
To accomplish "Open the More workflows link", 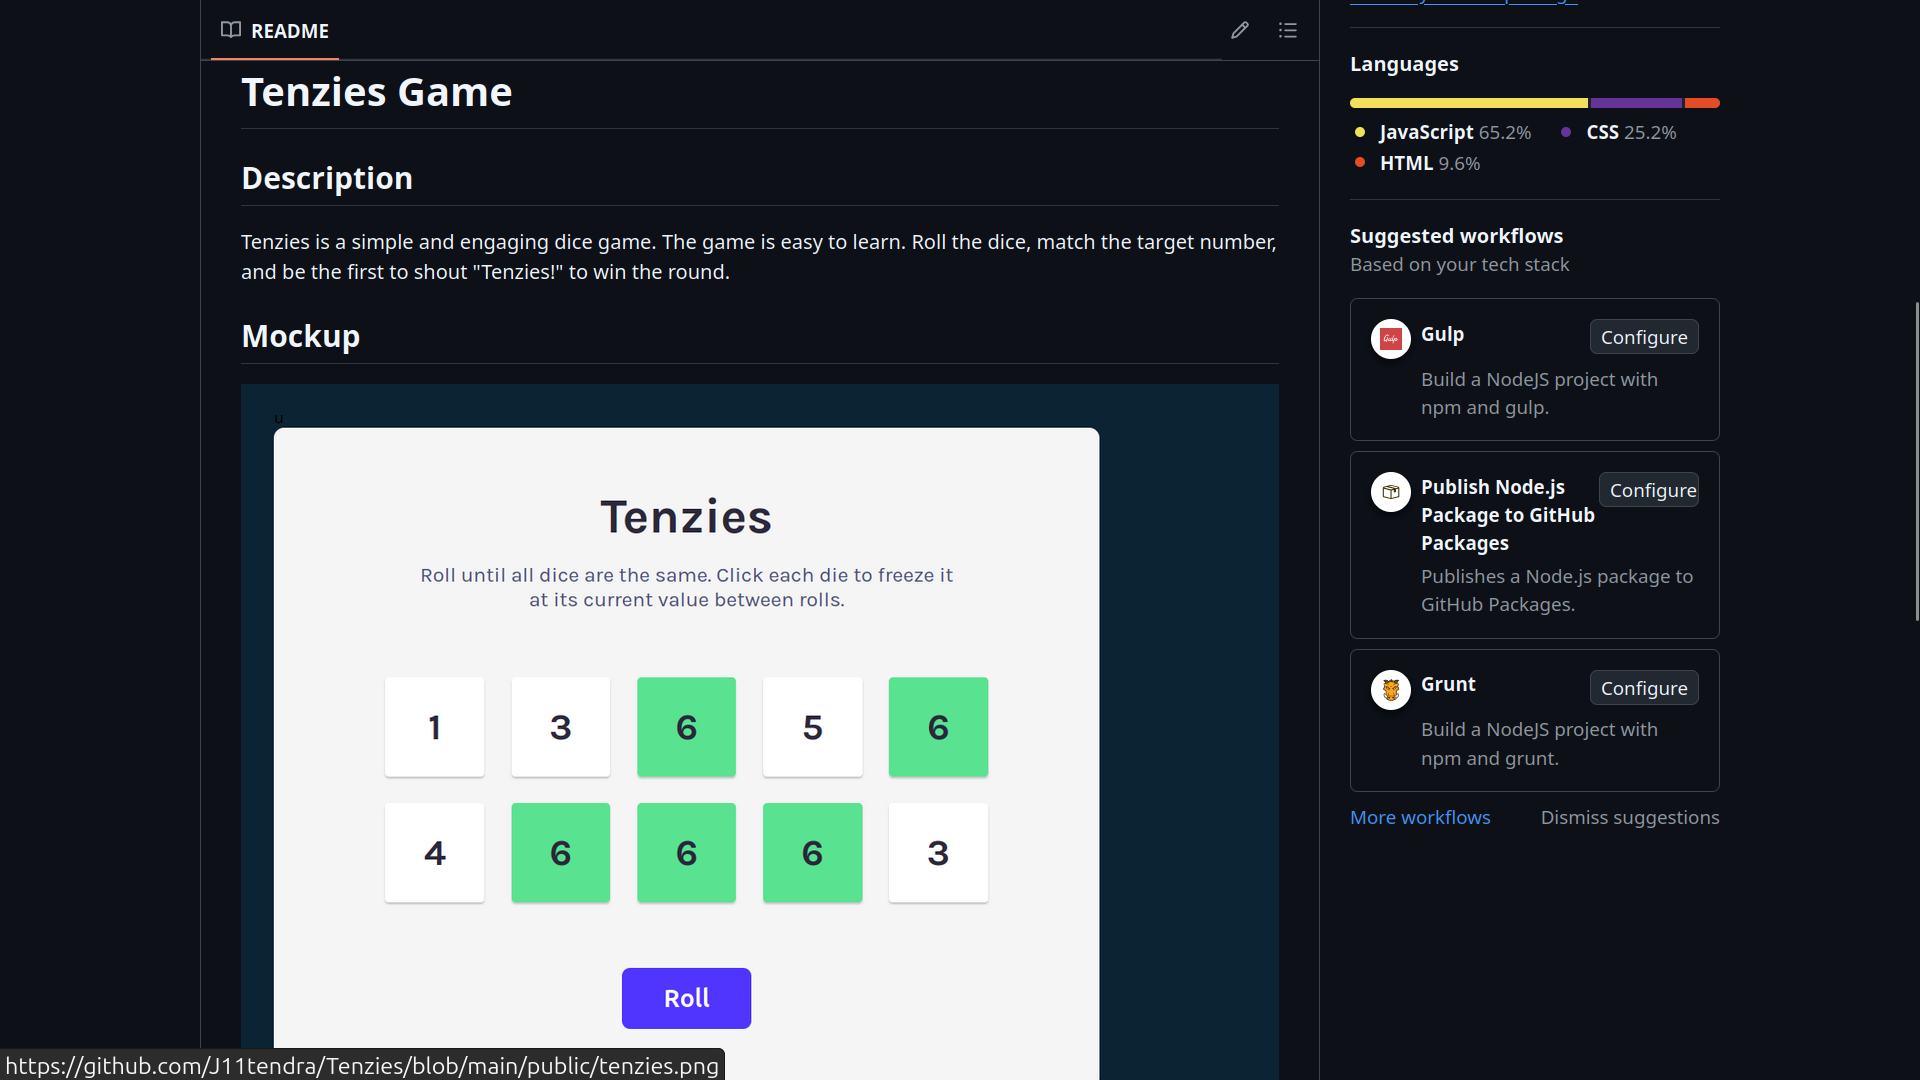I will point(1420,817).
